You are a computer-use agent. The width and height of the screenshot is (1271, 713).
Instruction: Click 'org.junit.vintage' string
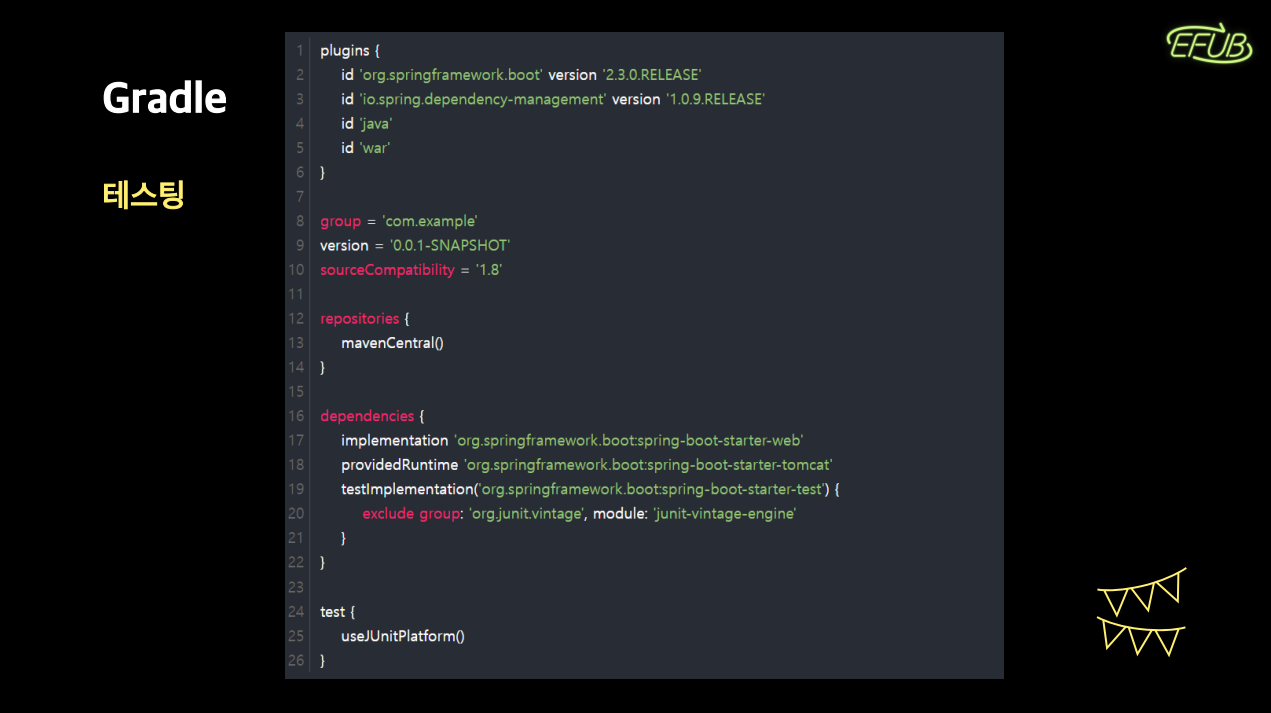tap(527, 514)
